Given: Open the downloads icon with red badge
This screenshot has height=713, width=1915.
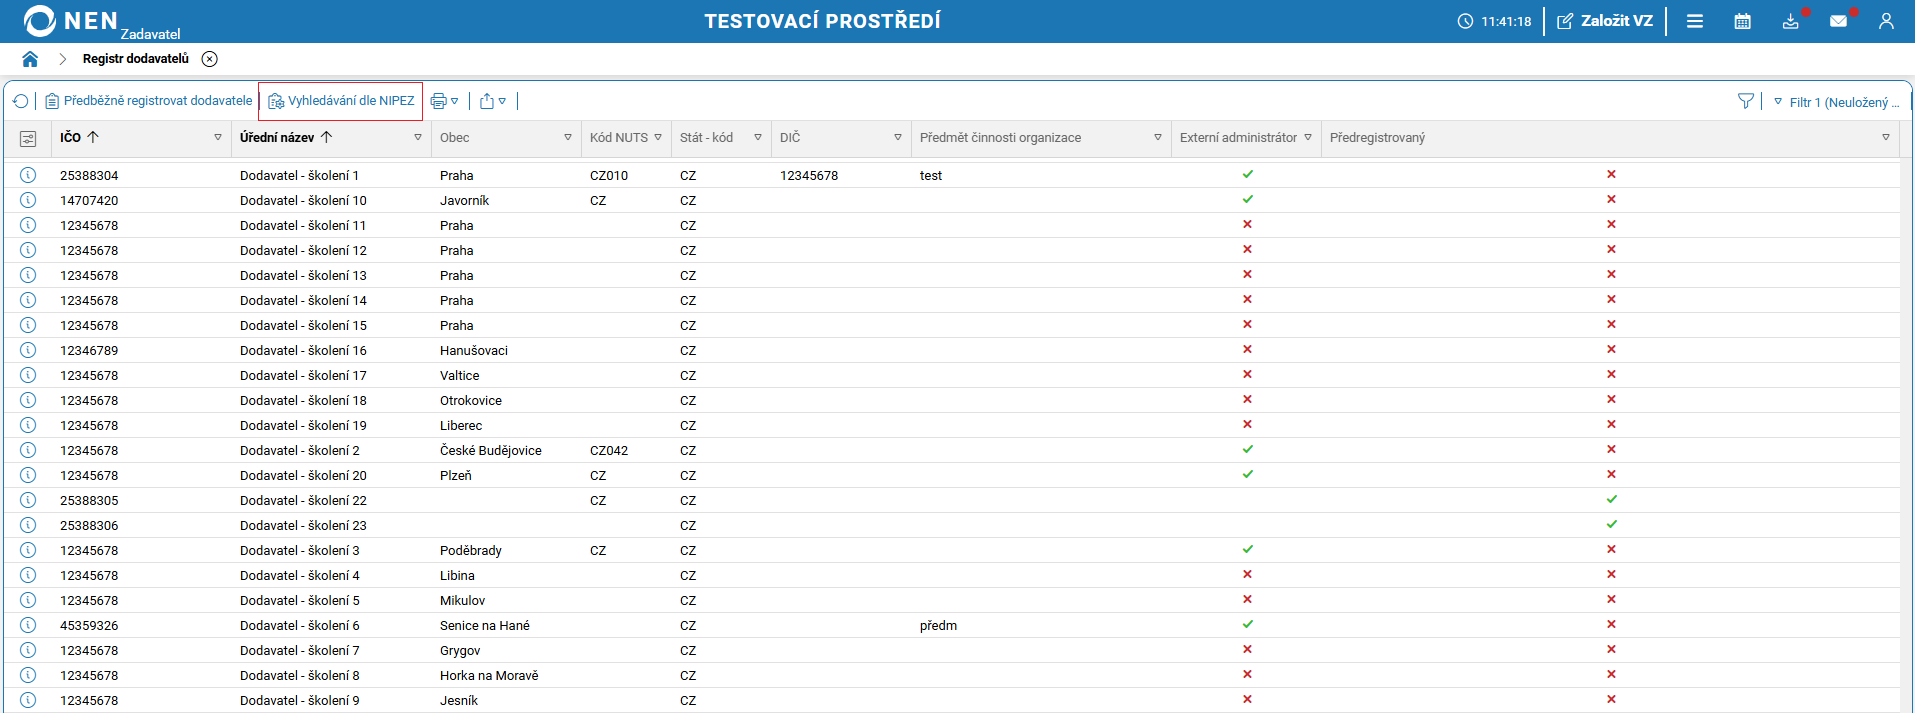Looking at the screenshot, I should (1790, 21).
